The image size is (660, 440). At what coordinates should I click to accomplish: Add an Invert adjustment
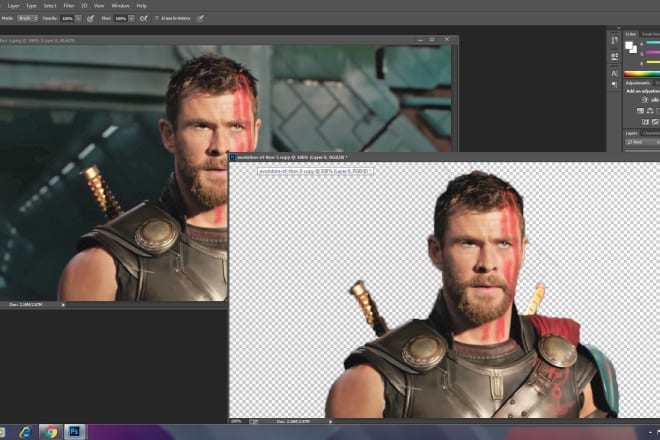pos(645,122)
